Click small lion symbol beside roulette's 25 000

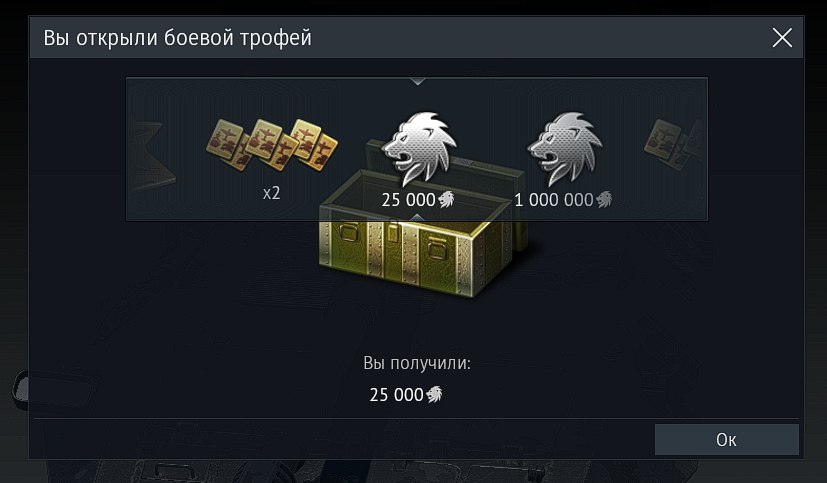[x=446, y=199]
